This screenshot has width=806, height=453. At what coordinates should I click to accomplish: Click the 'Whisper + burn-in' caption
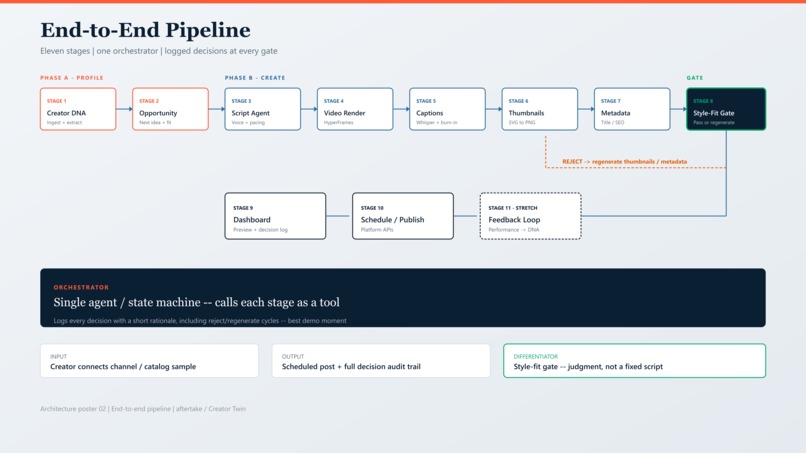437,122
